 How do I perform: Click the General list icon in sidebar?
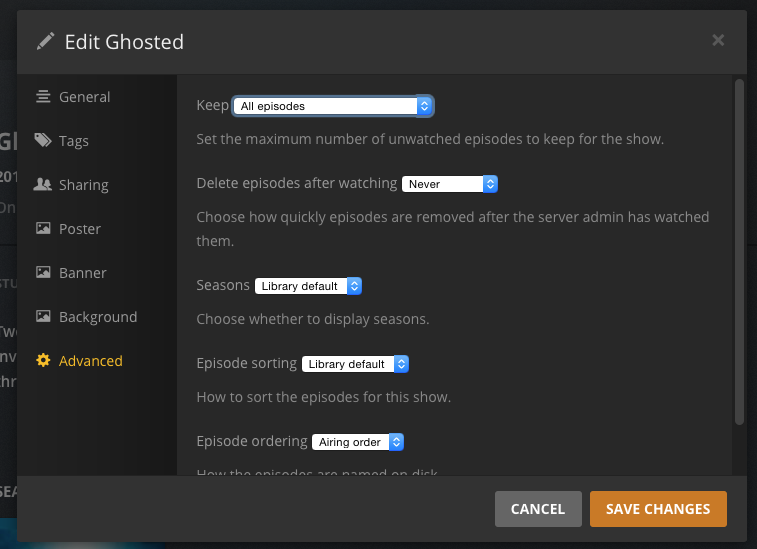point(43,97)
